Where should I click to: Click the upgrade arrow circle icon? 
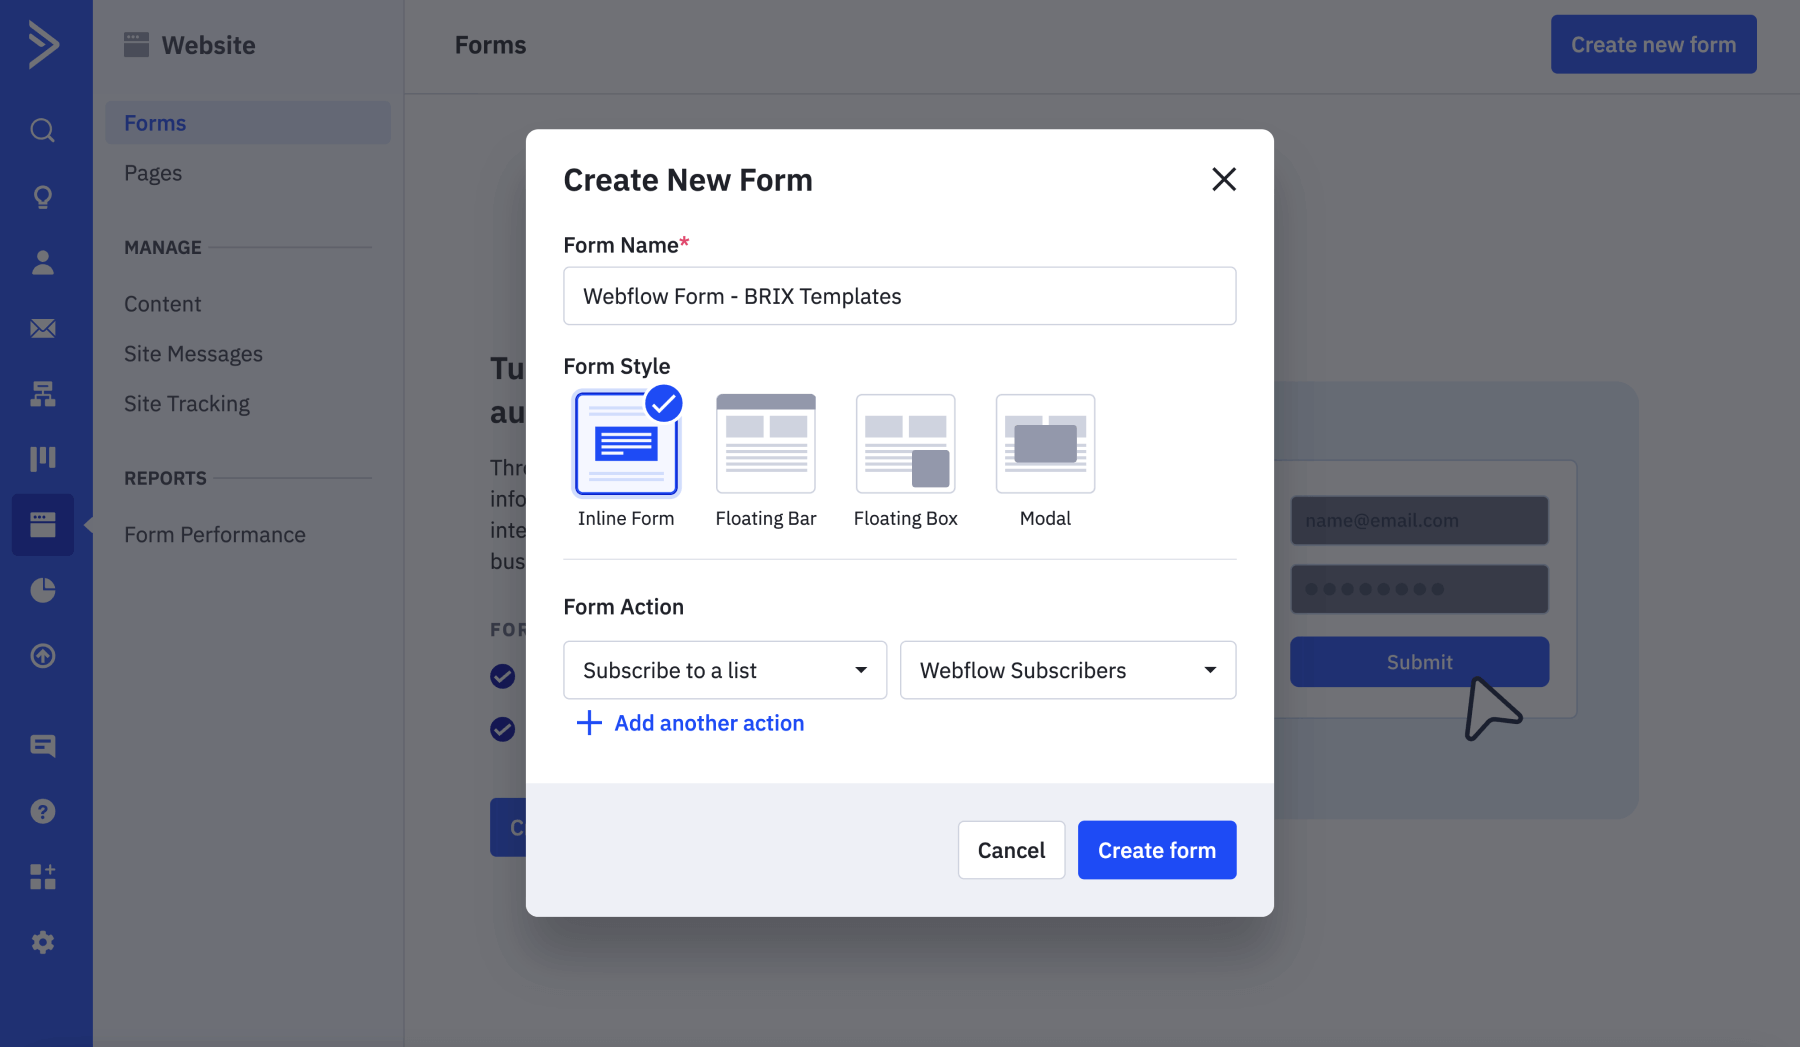click(x=43, y=656)
